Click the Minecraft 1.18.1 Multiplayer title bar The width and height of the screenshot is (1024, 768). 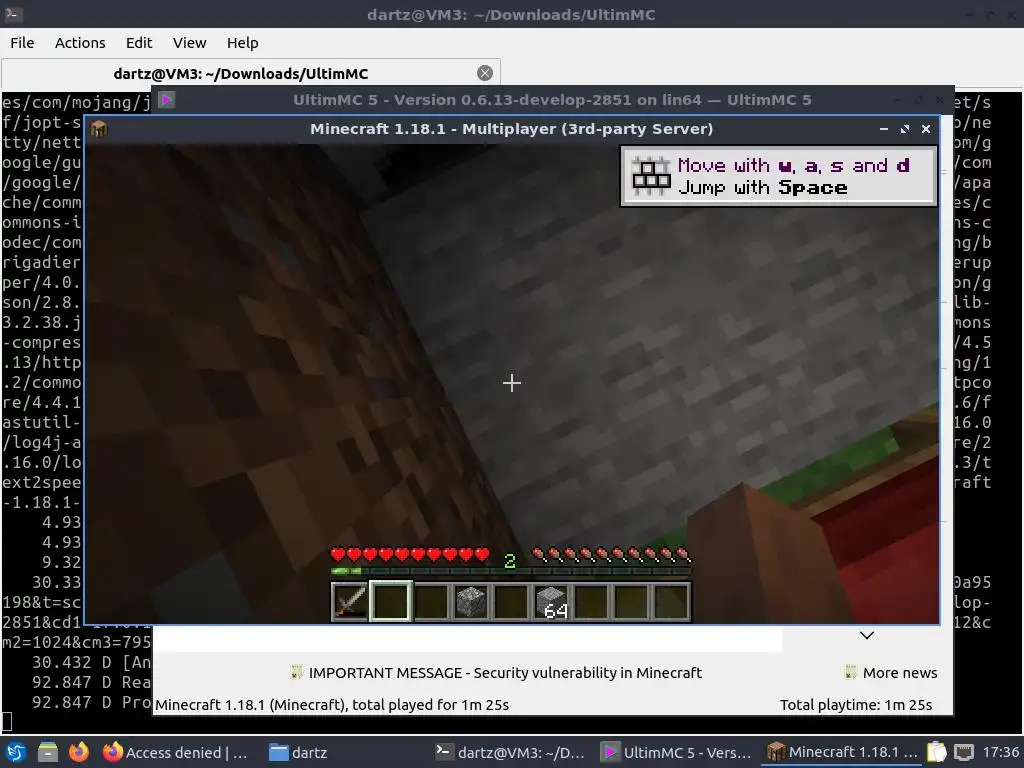point(511,129)
